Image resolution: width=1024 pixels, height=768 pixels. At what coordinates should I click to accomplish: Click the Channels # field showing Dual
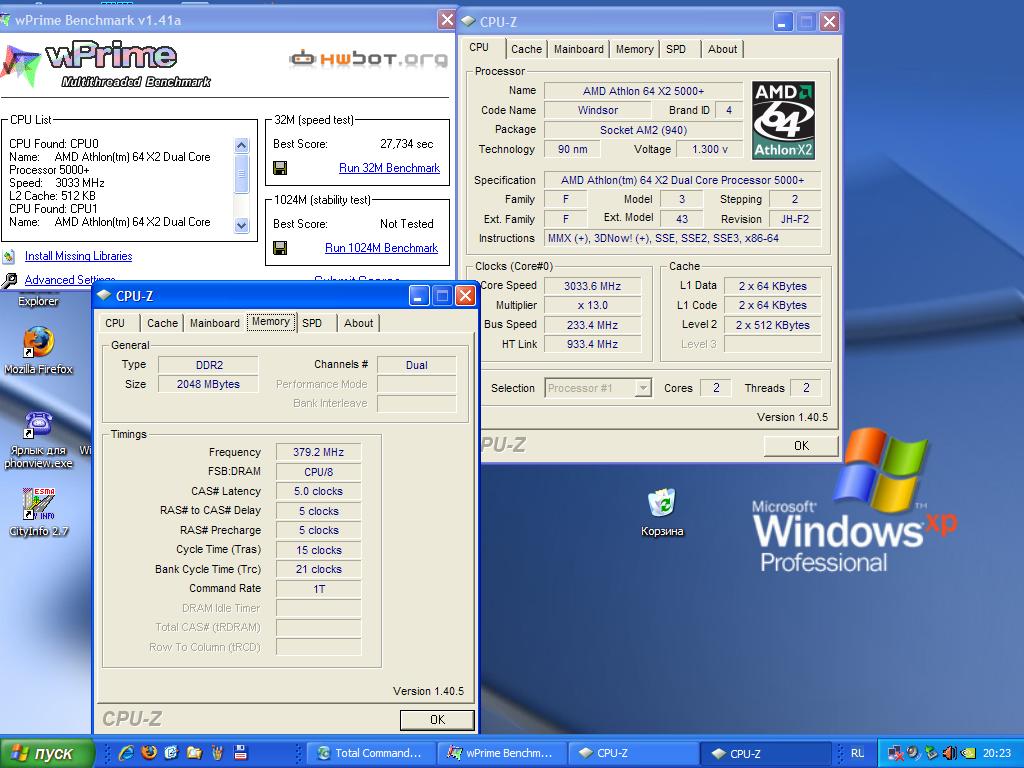pyautogui.click(x=417, y=365)
